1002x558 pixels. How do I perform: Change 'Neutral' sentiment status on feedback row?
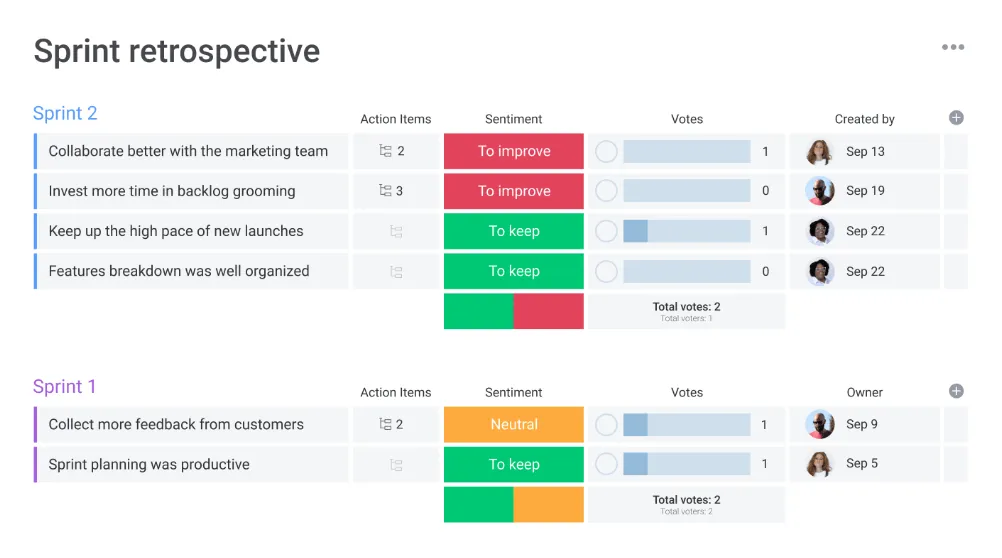[x=514, y=424]
